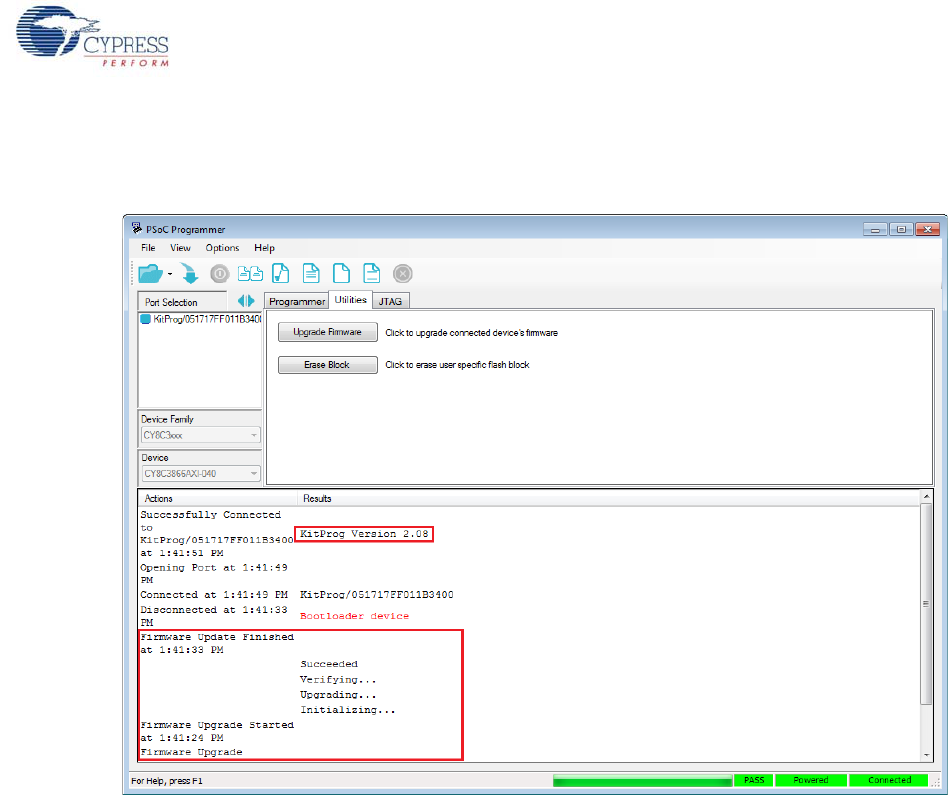Open the File menu
This screenshot has height=795, width=948.
(x=148, y=248)
